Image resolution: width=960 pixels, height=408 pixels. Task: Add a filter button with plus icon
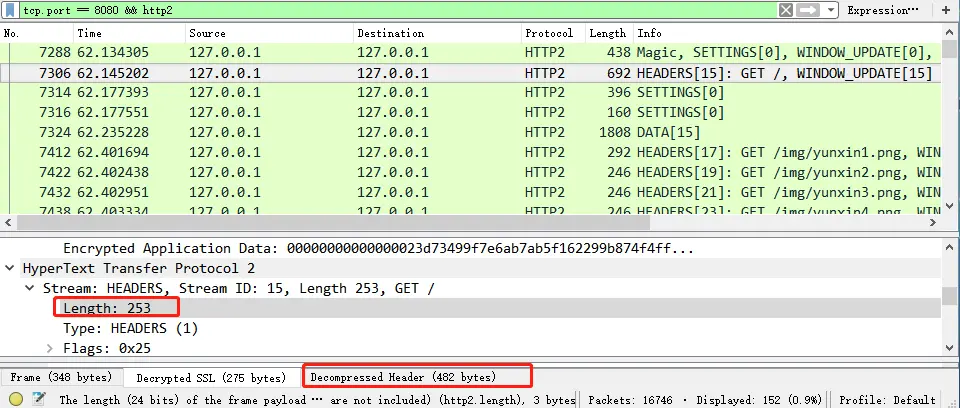tap(947, 10)
